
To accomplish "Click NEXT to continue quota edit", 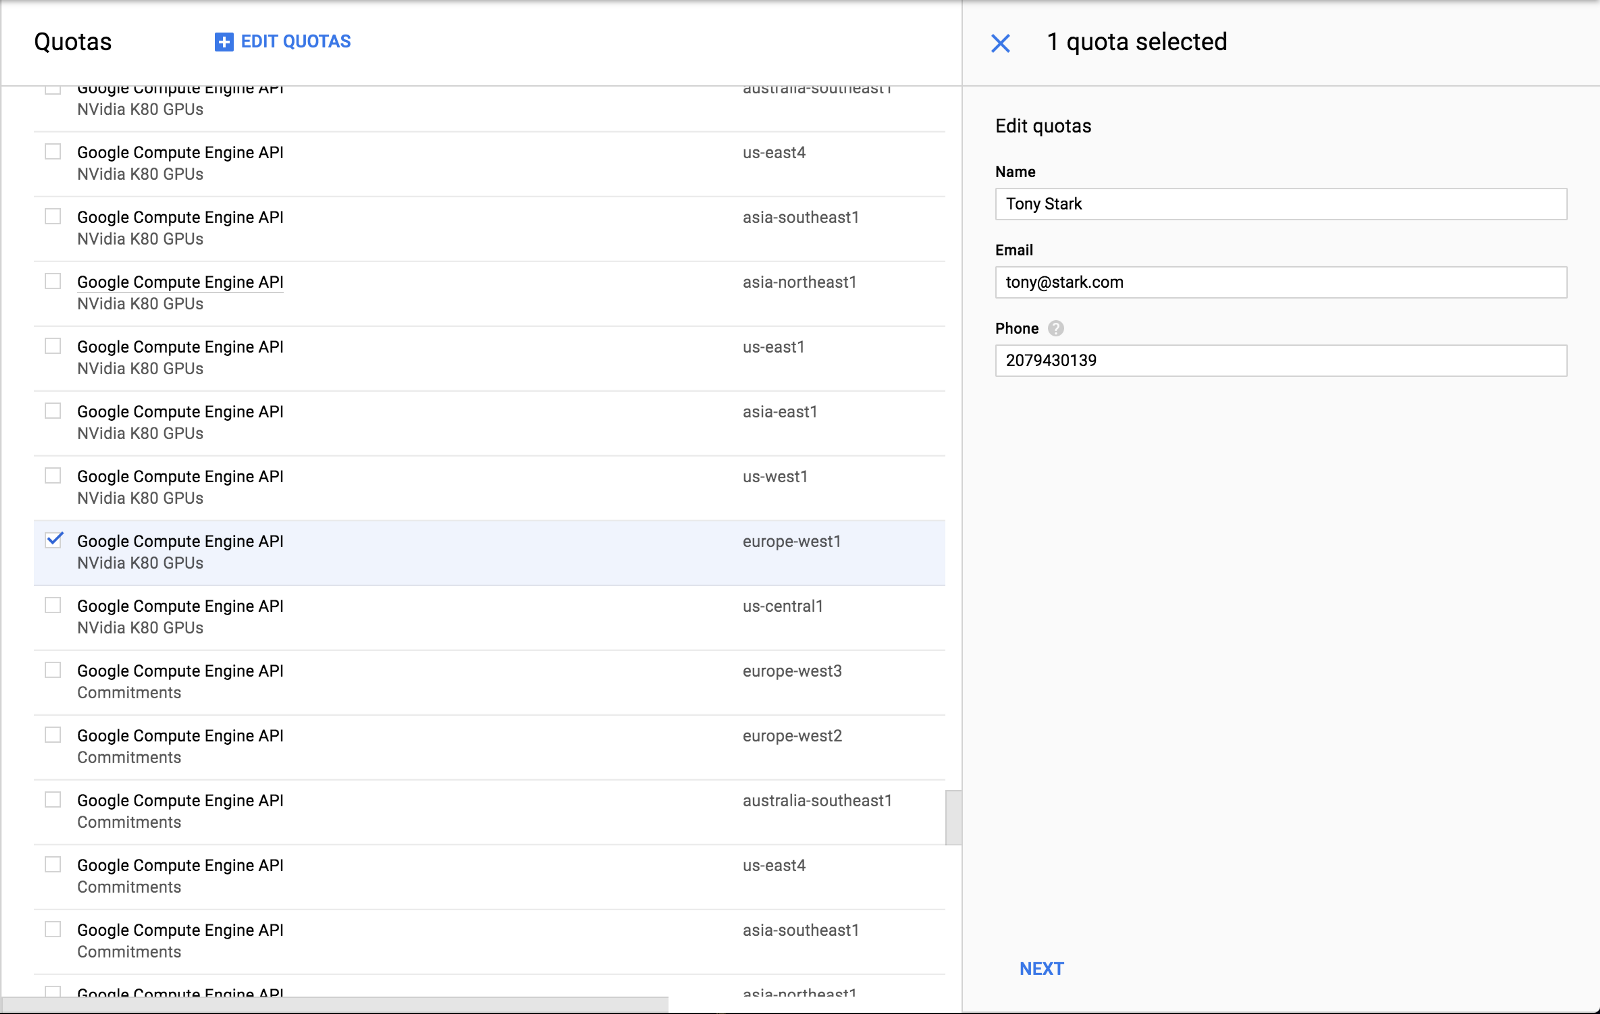I will (1041, 968).
